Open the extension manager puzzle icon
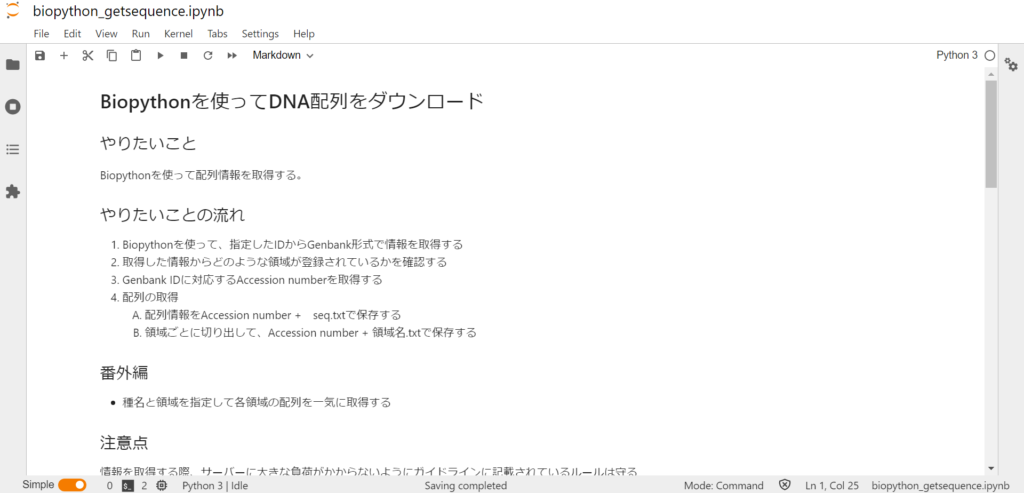The height and width of the screenshot is (493, 1024). tap(13, 191)
